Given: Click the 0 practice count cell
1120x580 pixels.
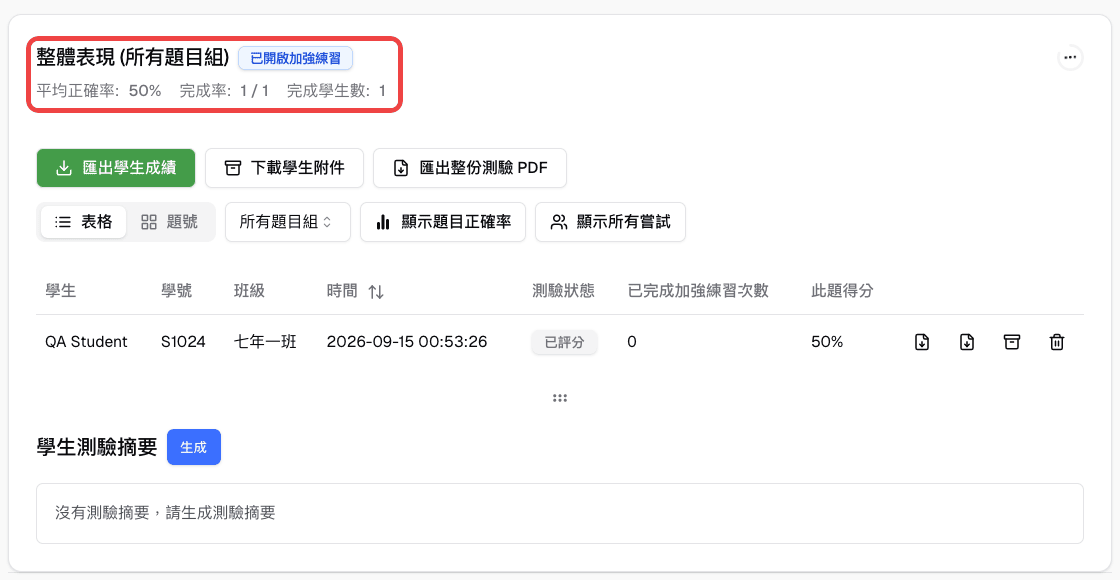Looking at the screenshot, I should (631, 342).
